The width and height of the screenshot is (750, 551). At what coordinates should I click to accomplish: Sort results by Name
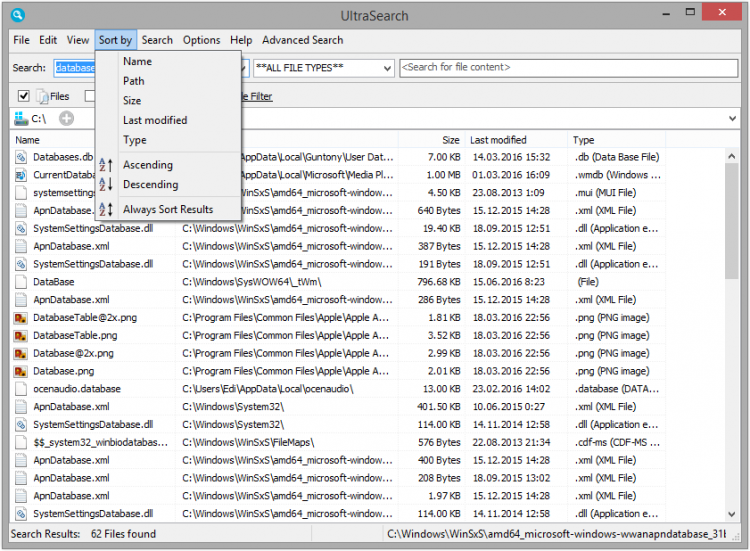tap(168, 61)
